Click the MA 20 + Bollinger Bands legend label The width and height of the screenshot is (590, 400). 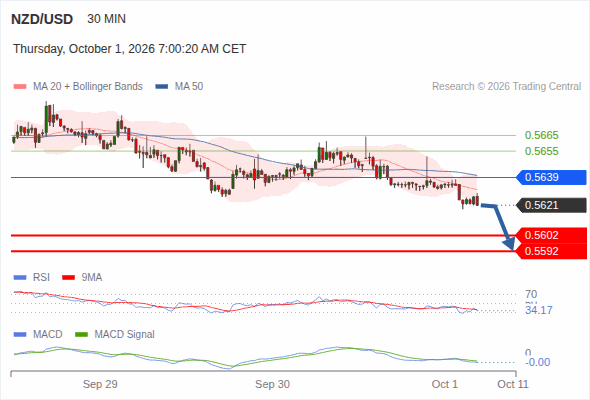(x=88, y=87)
